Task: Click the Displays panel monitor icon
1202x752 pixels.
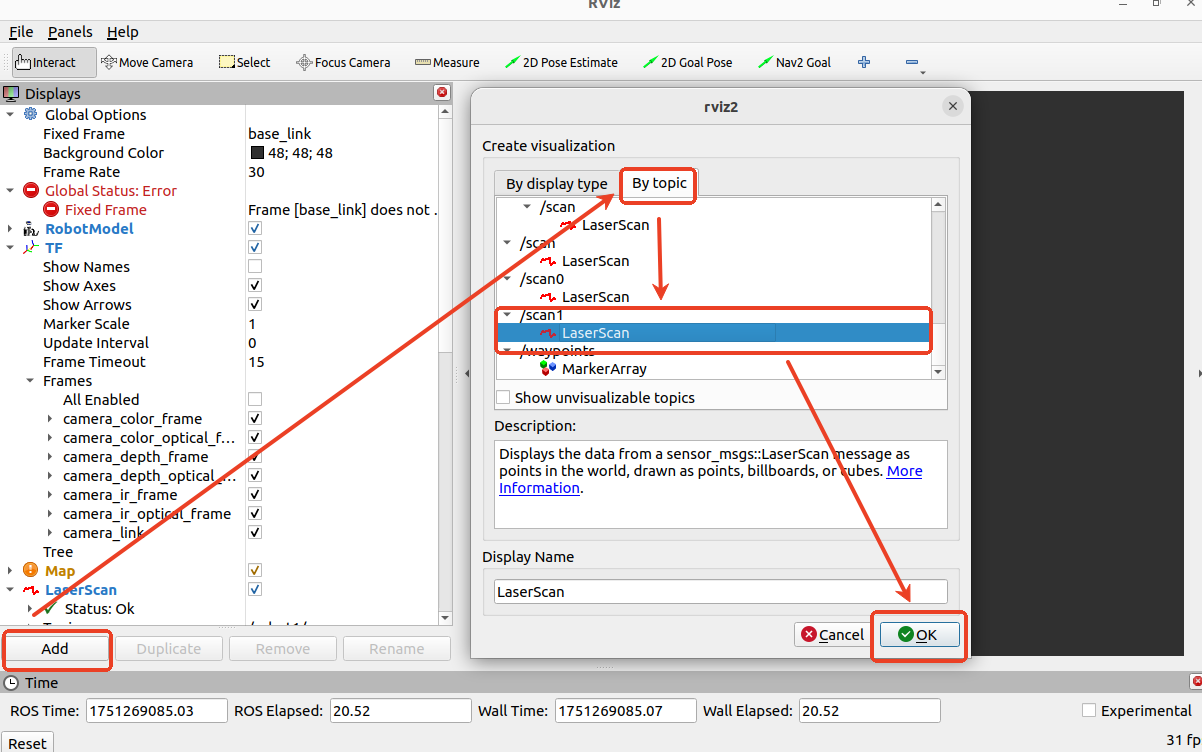Action: 11,94
